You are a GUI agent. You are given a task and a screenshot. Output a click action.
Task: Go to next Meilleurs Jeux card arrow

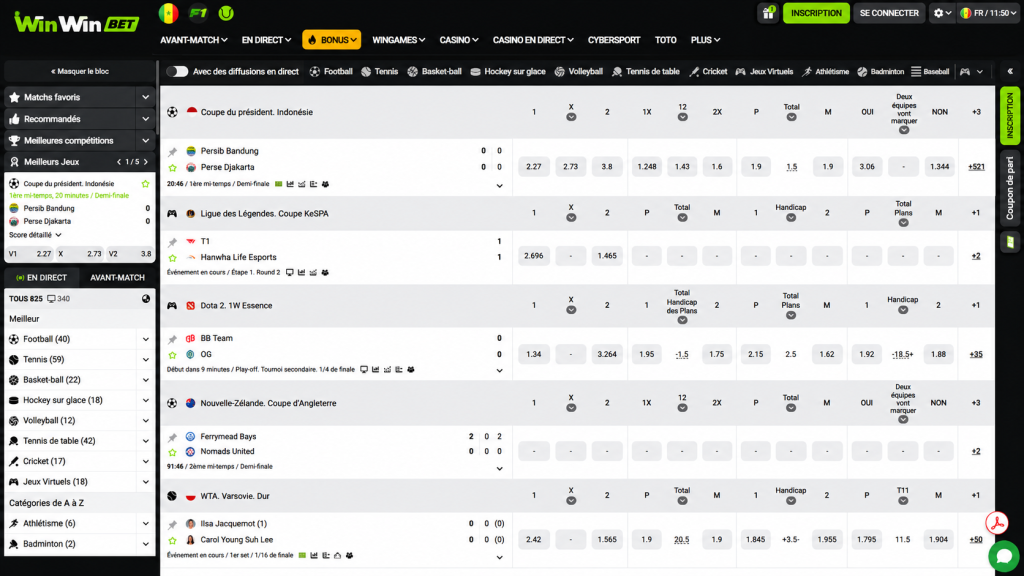point(146,162)
